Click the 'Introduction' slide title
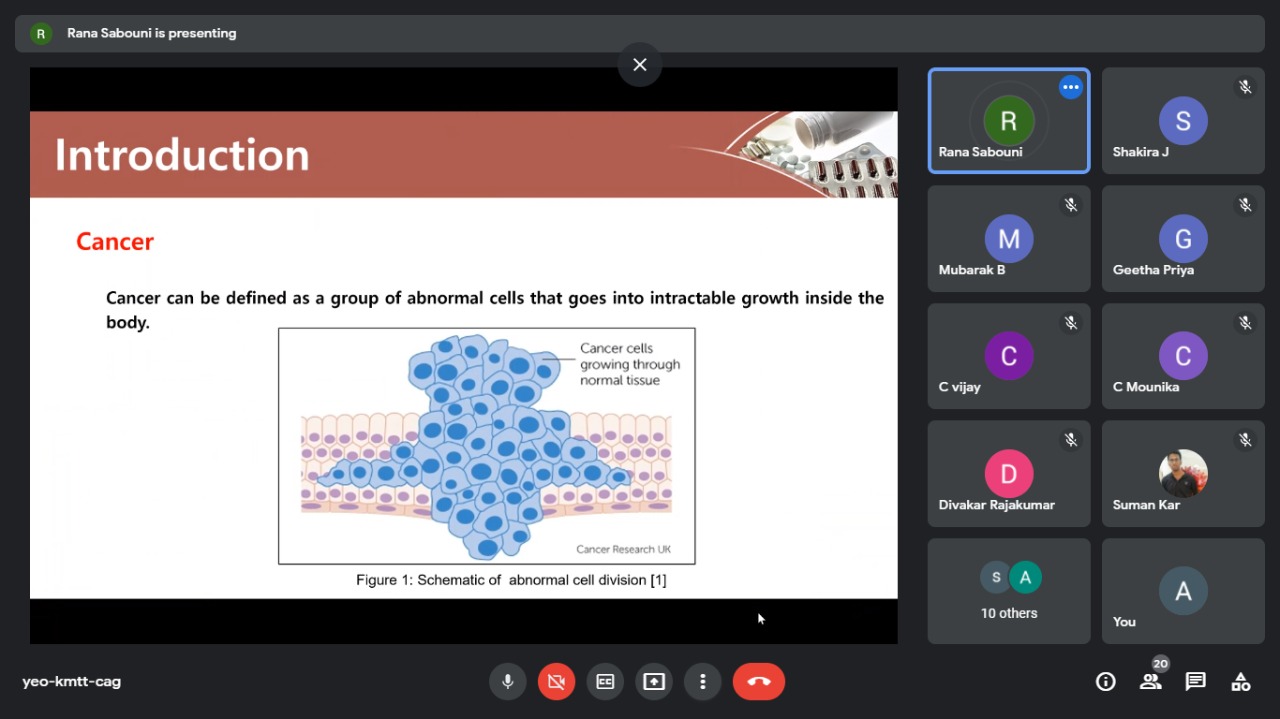This screenshot has height=719, width=1280. (182, 155)
